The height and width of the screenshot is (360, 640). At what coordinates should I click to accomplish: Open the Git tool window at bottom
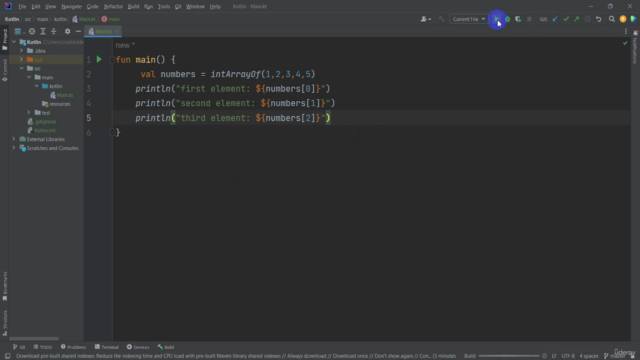(19, 347)
